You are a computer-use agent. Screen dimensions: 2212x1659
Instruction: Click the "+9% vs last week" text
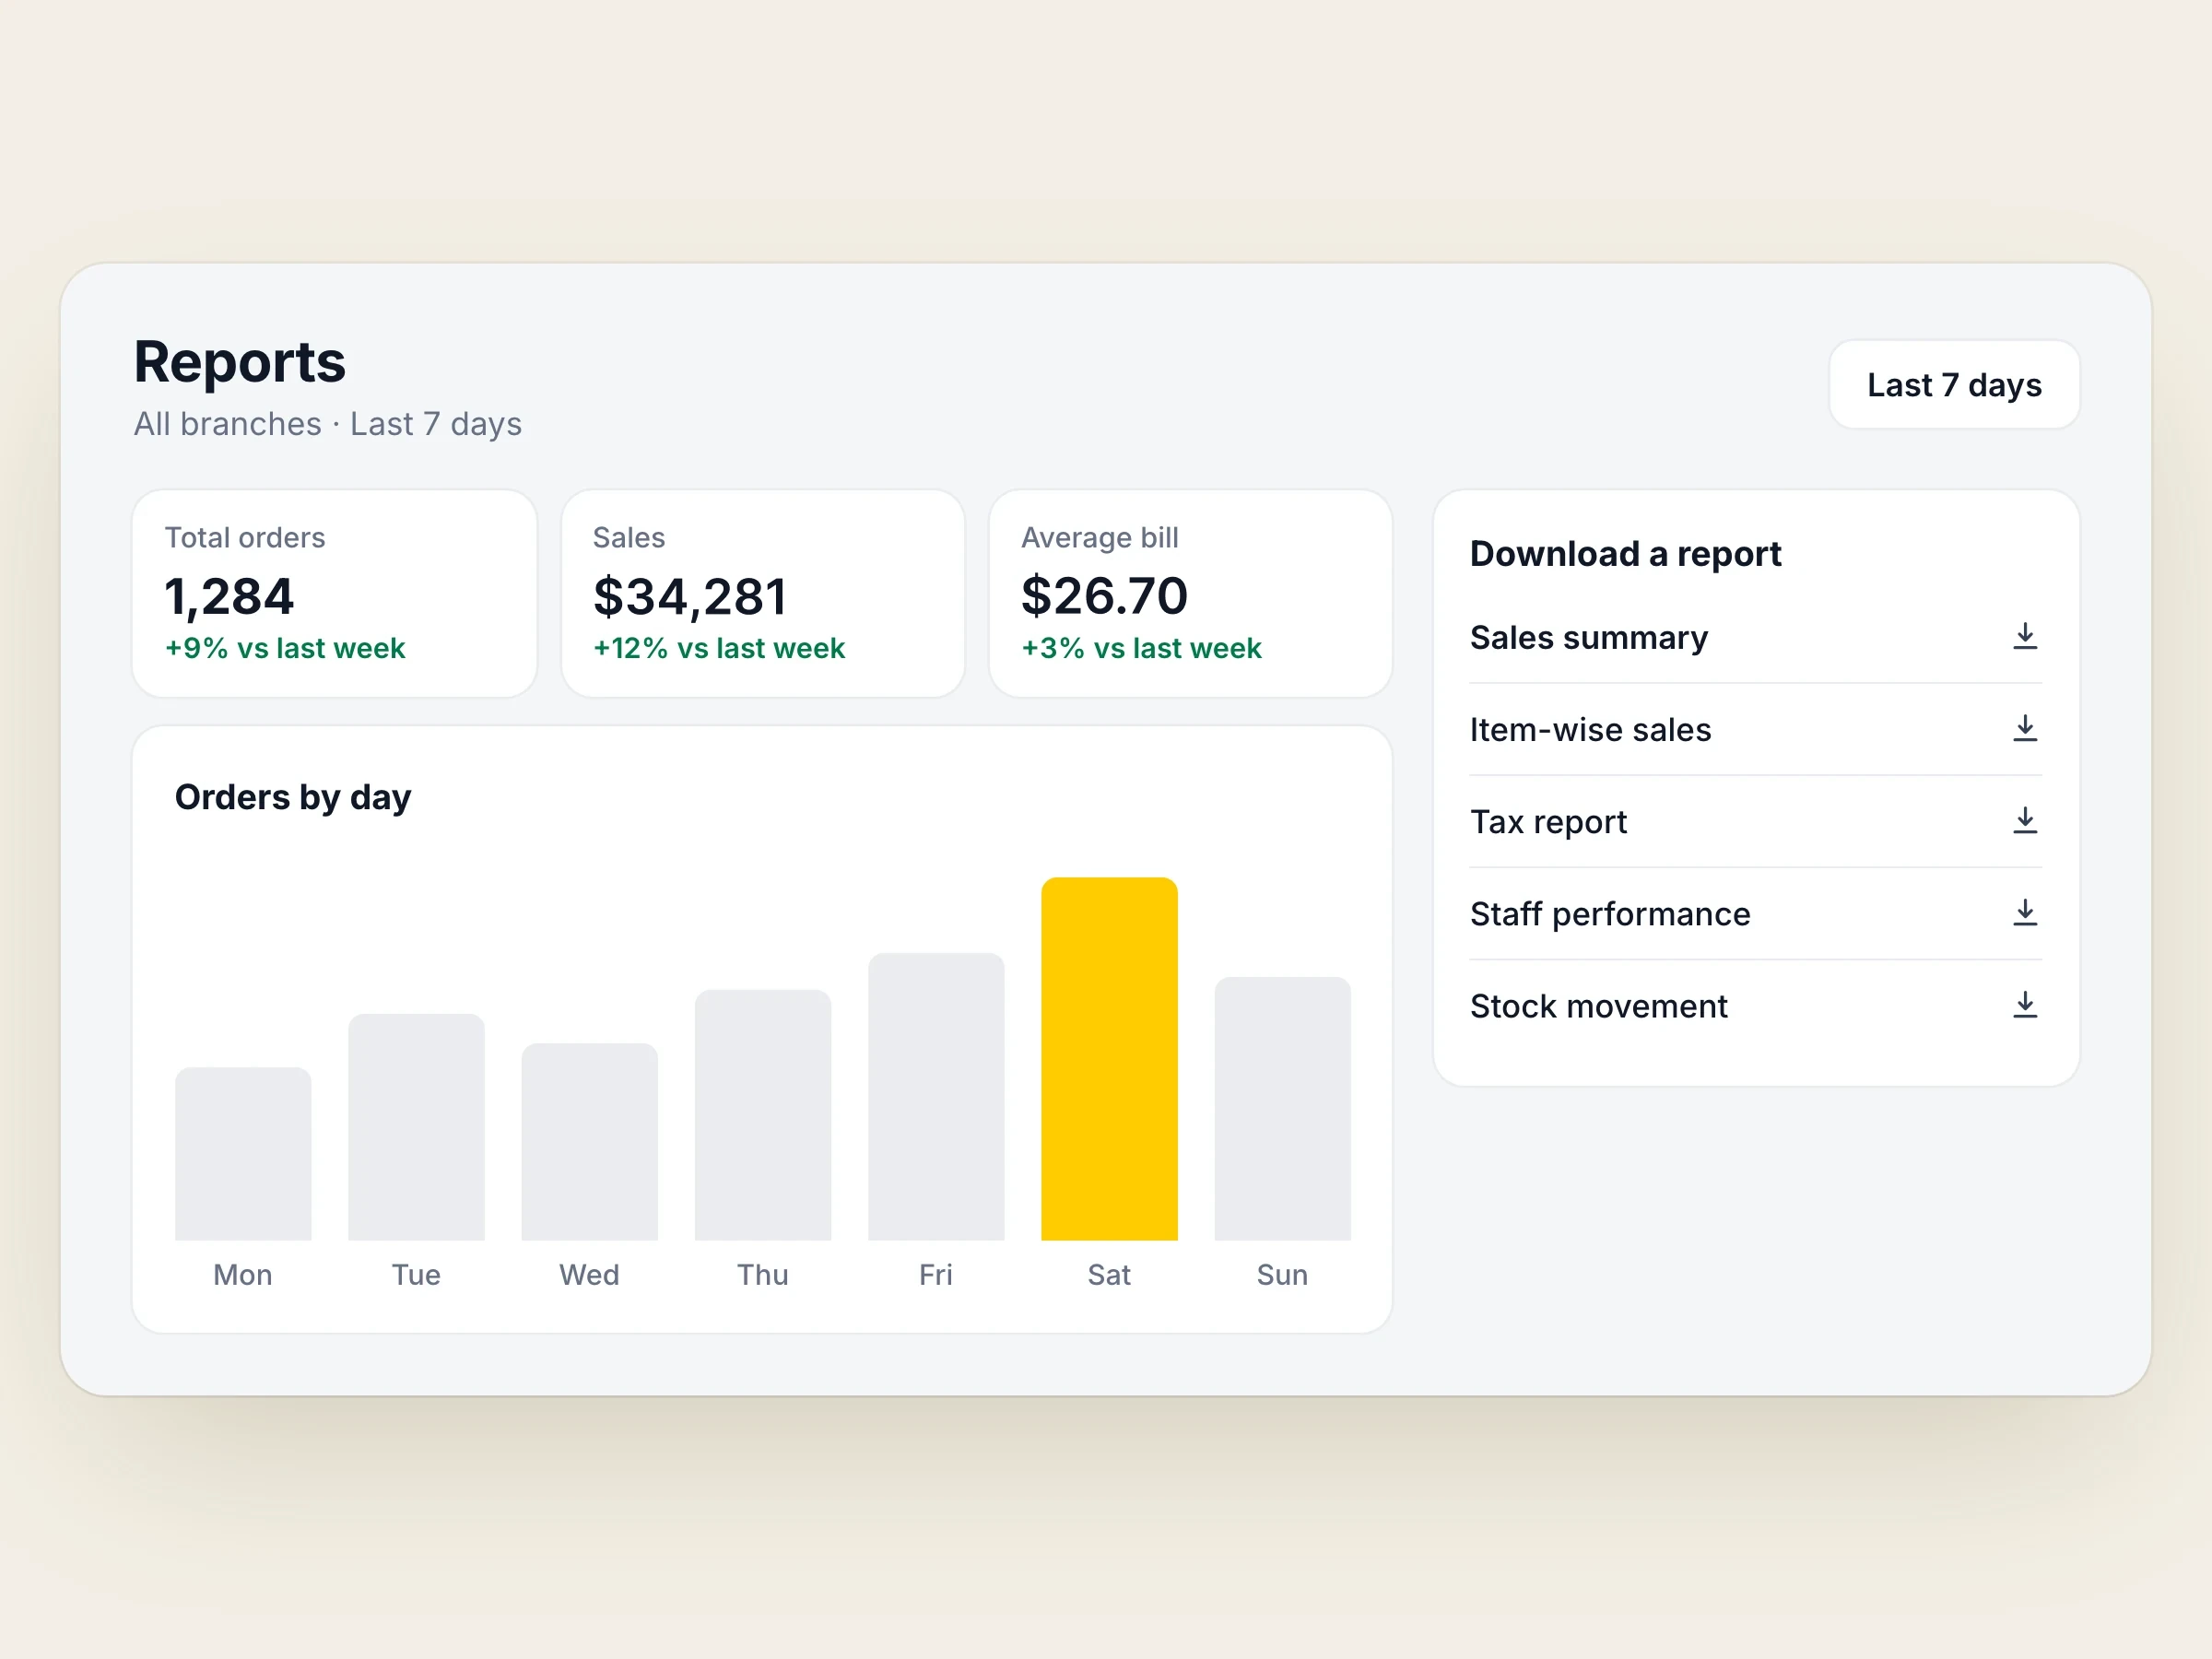click(x=285, y=648)
